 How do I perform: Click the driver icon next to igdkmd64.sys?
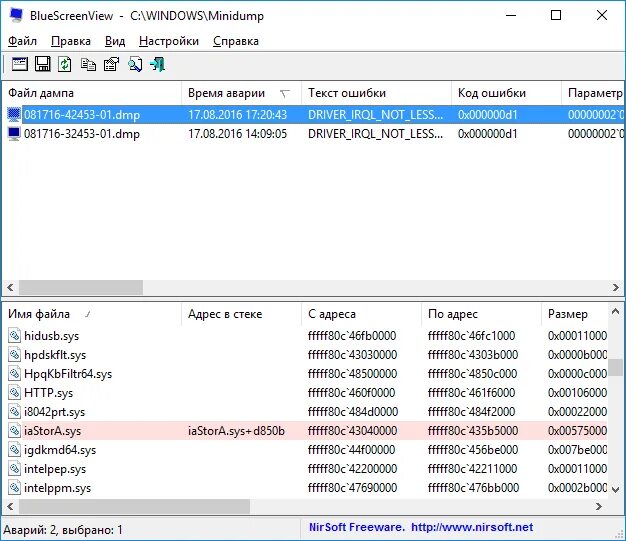(14, 450)
